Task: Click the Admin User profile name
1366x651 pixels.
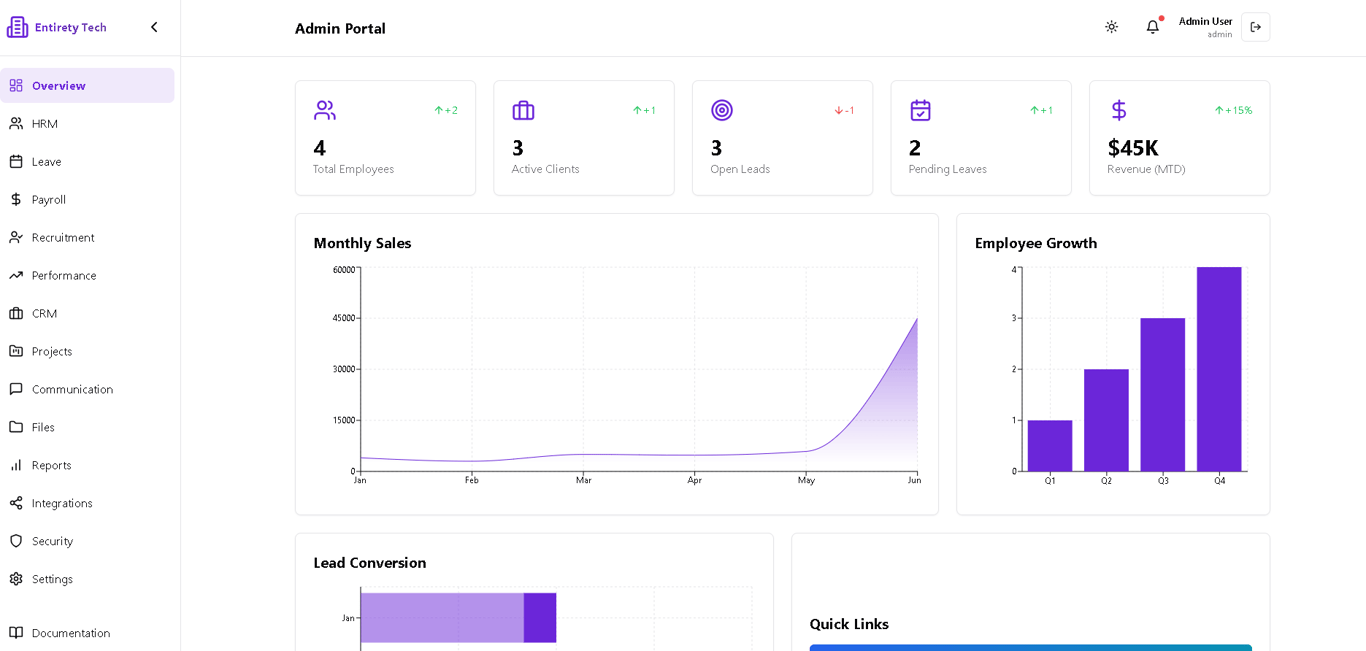Action: (x=1205, y=22)
